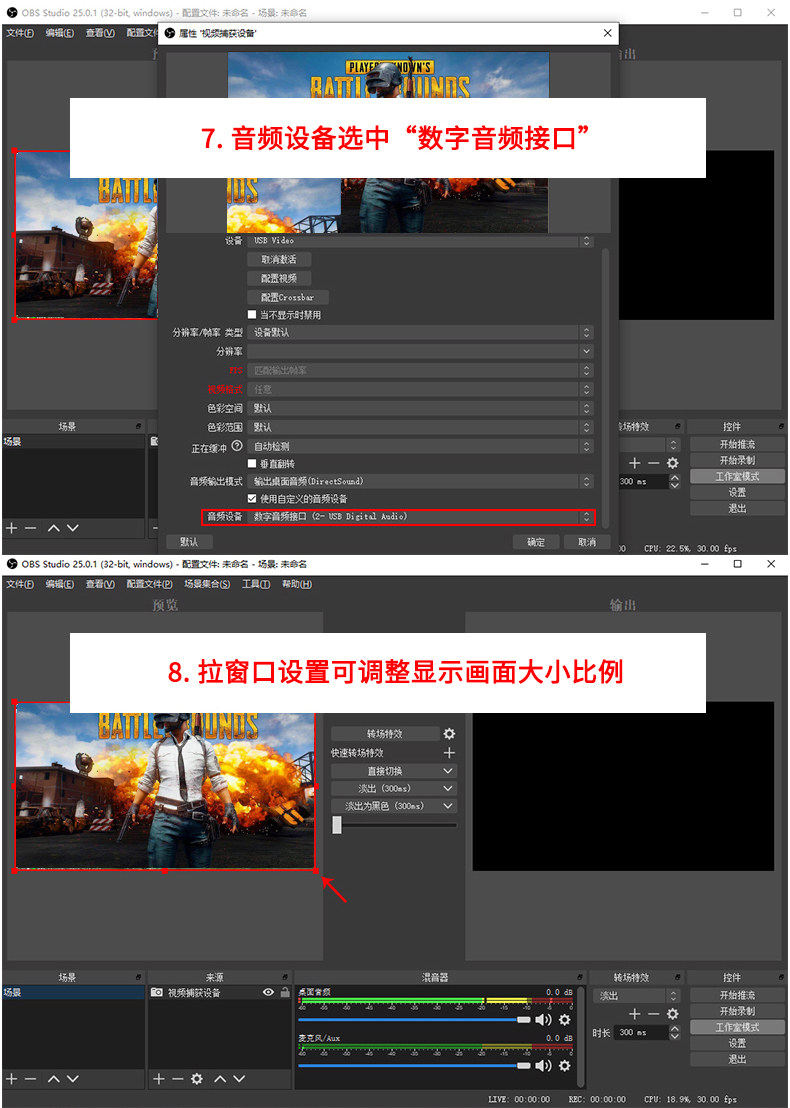Add a source with the plus icon in 来源 panel

coord(158,1079)
